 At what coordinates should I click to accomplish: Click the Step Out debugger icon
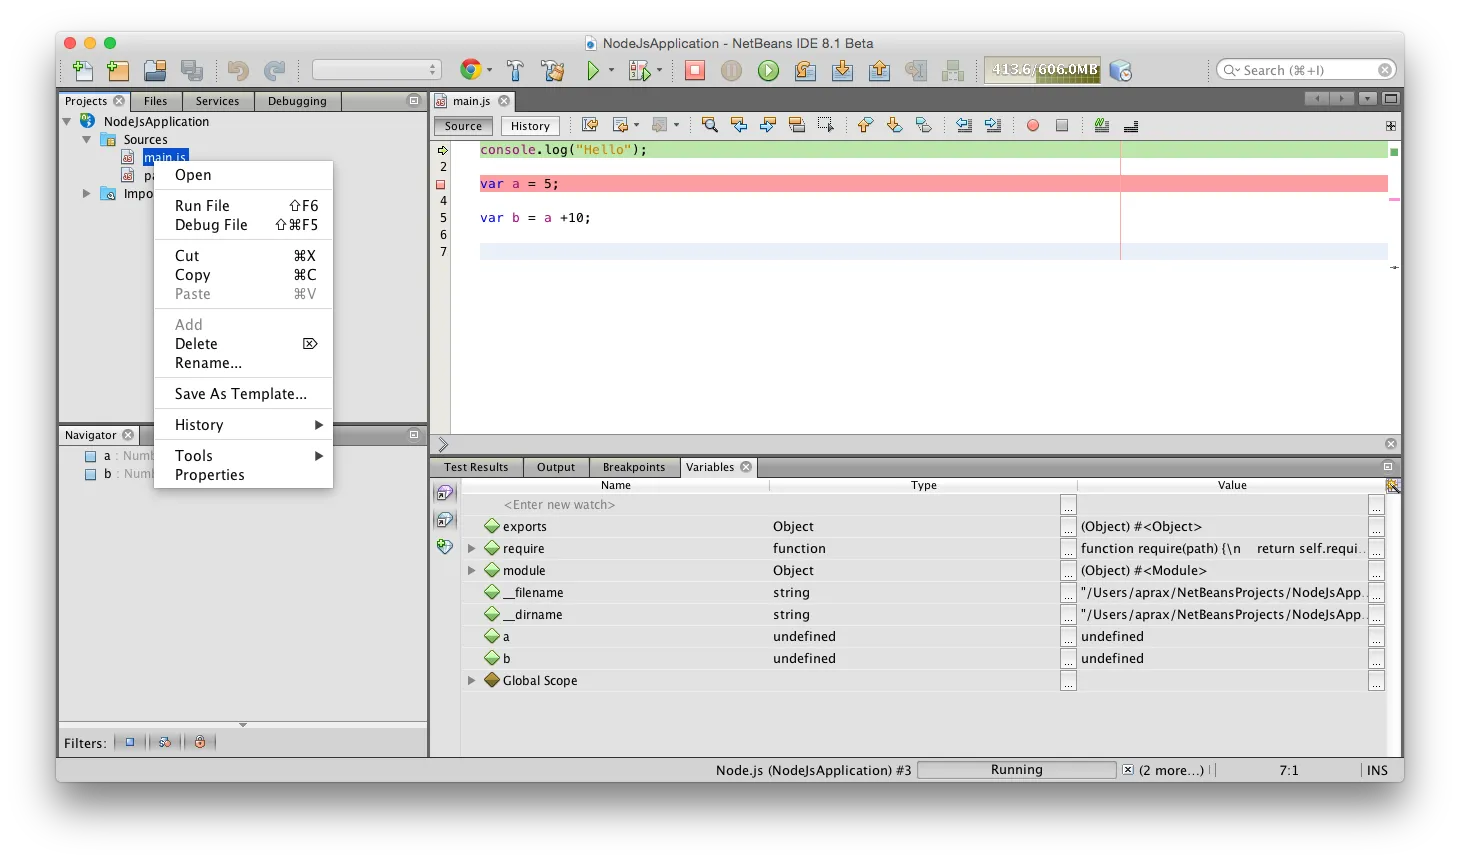point(879,70)
